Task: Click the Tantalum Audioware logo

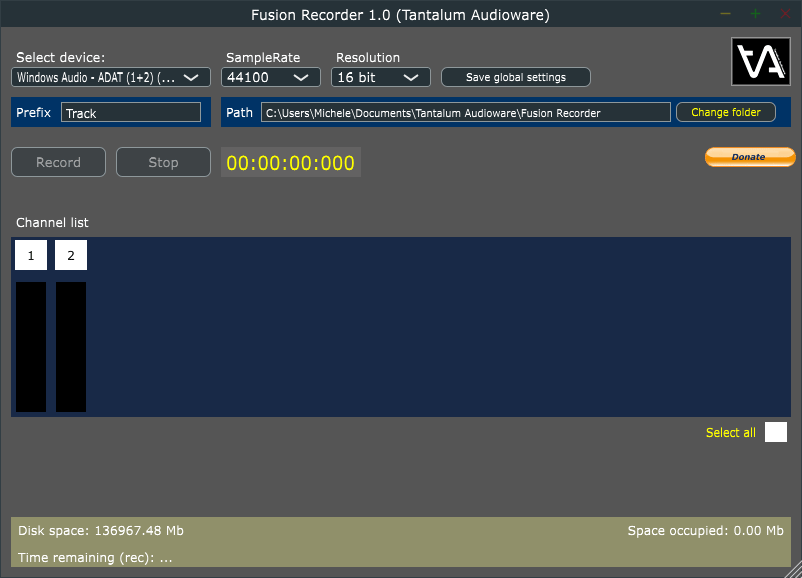Action: [761, 61]
